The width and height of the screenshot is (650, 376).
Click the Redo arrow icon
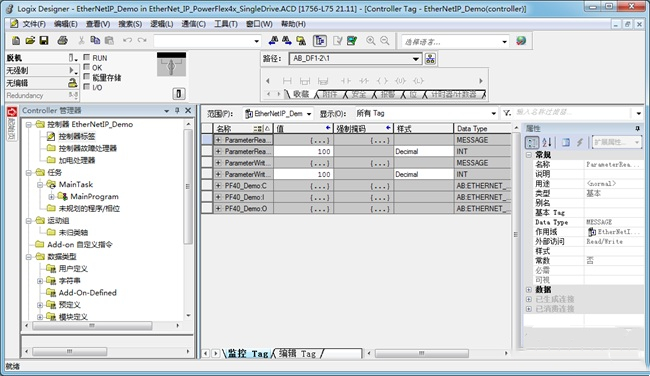(142, 41)
